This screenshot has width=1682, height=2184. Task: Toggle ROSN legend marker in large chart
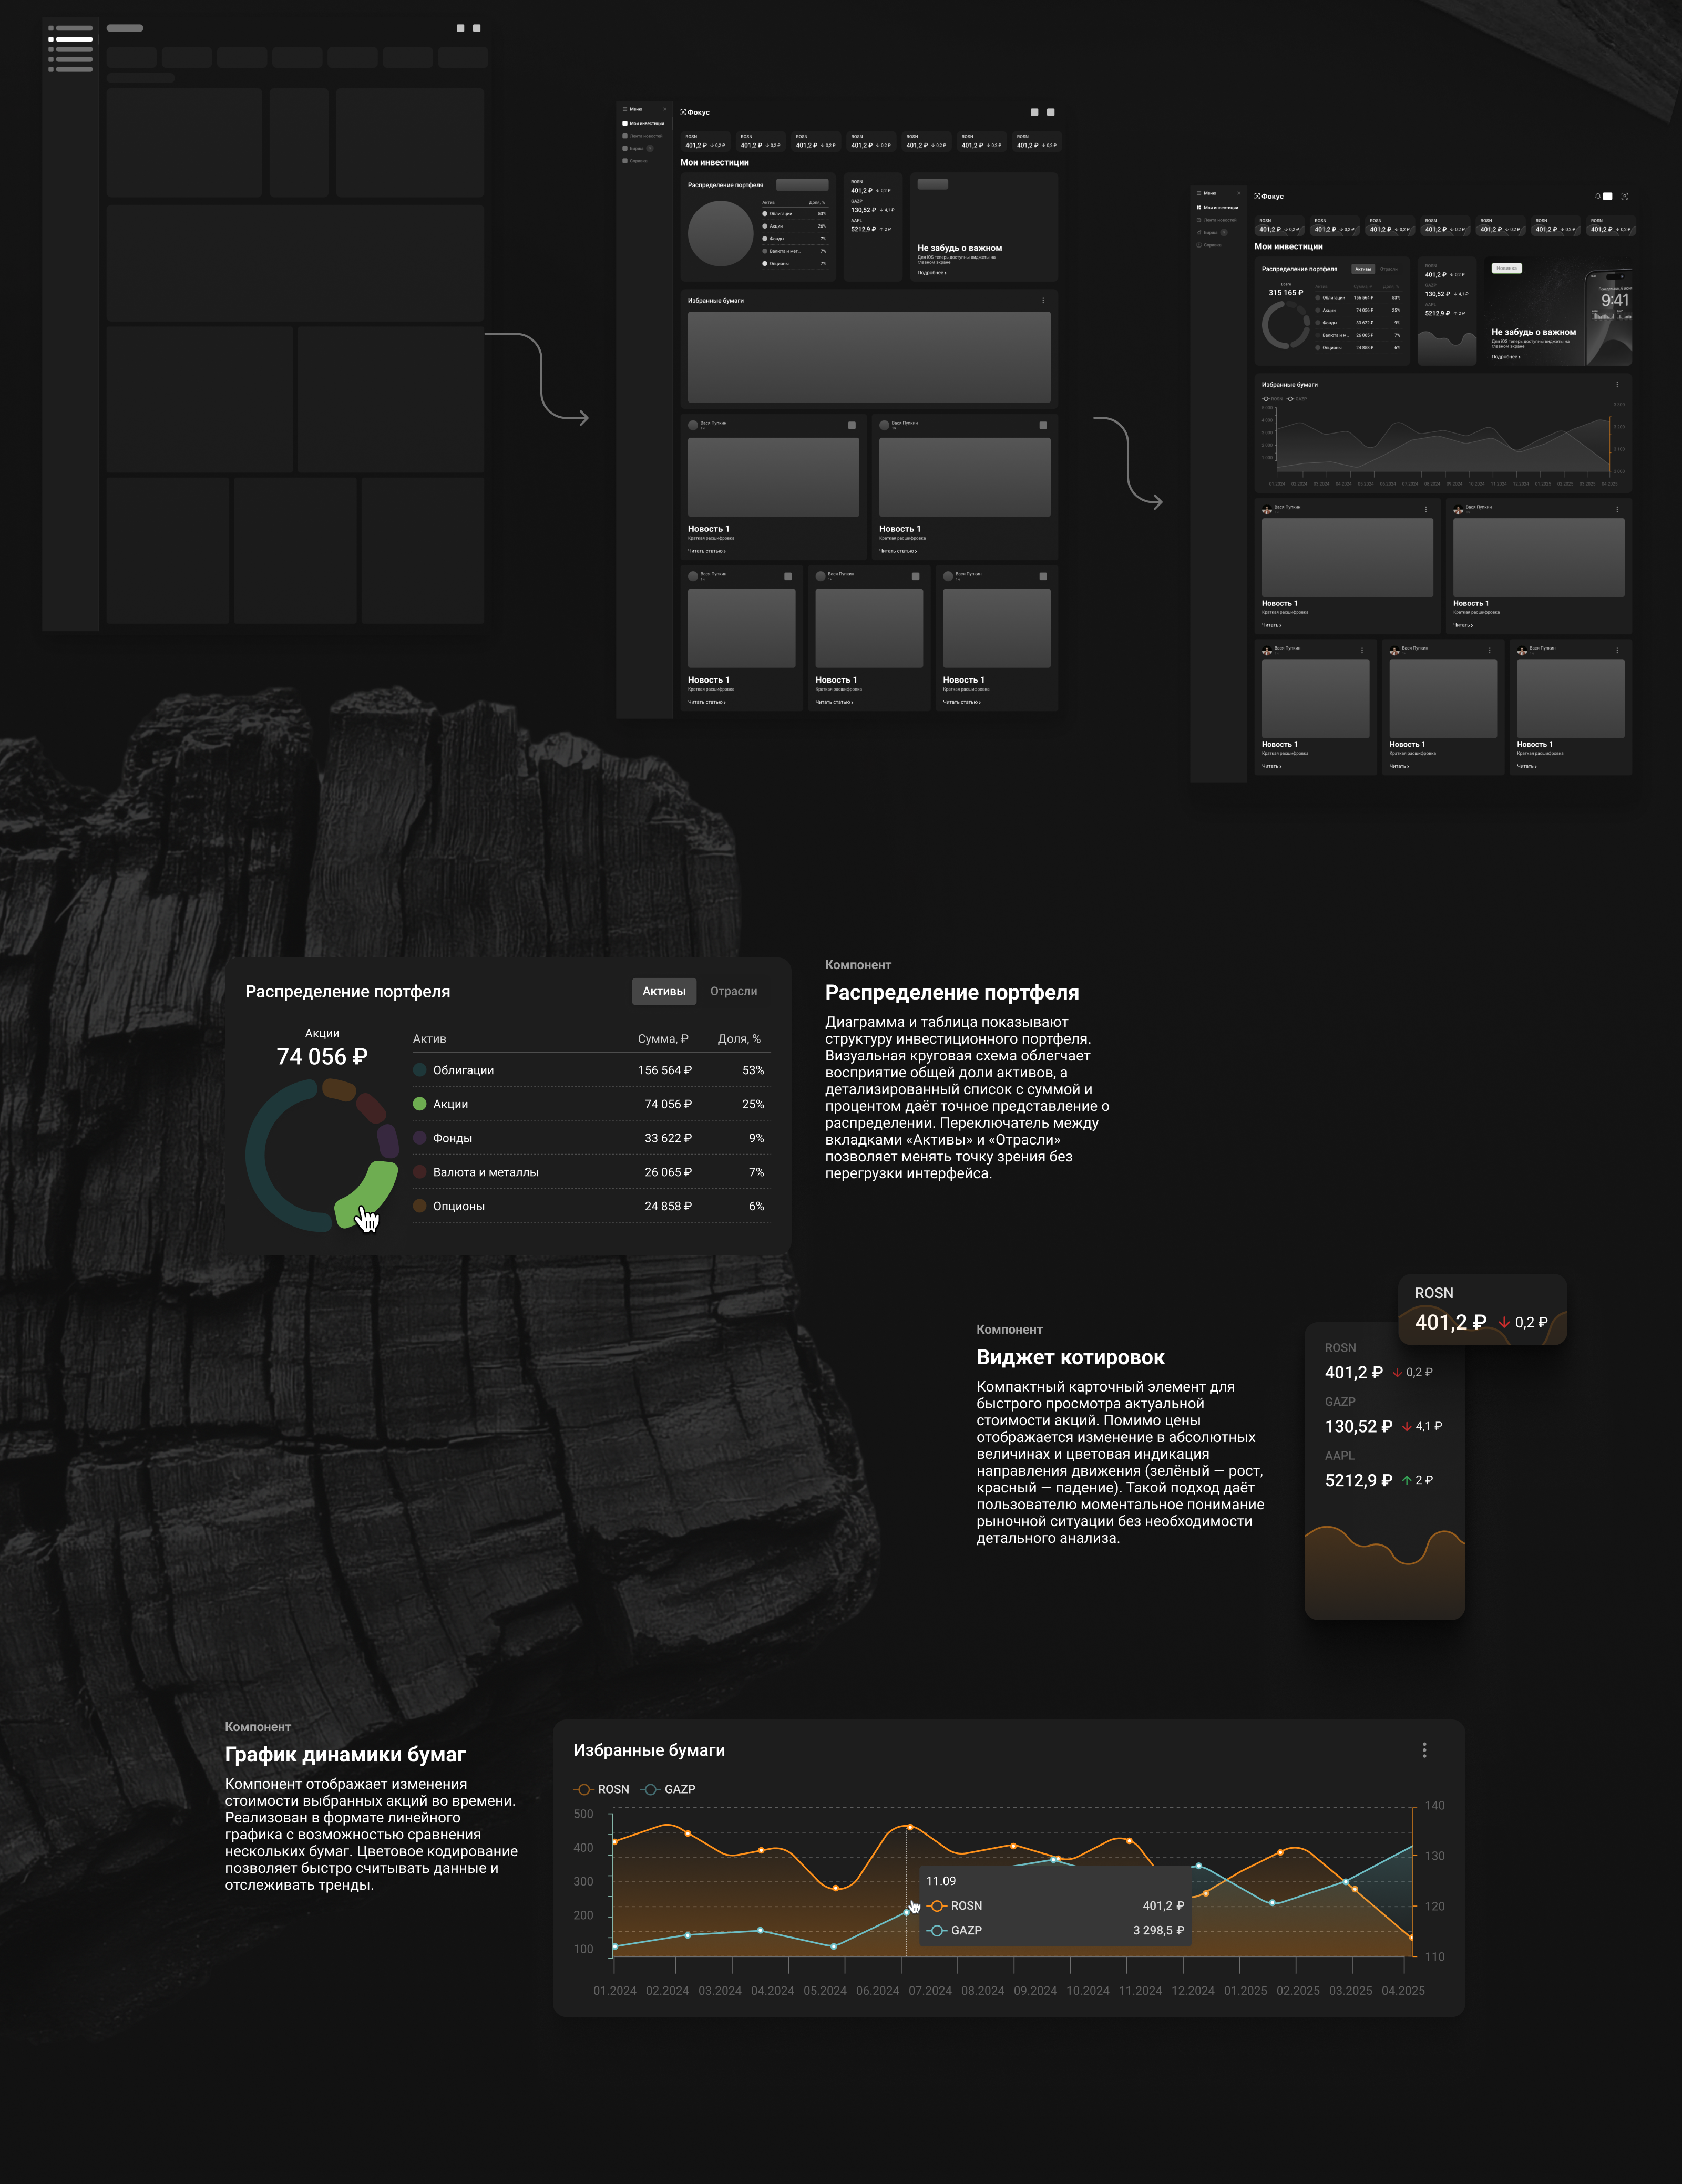[x=583, y=1789]
